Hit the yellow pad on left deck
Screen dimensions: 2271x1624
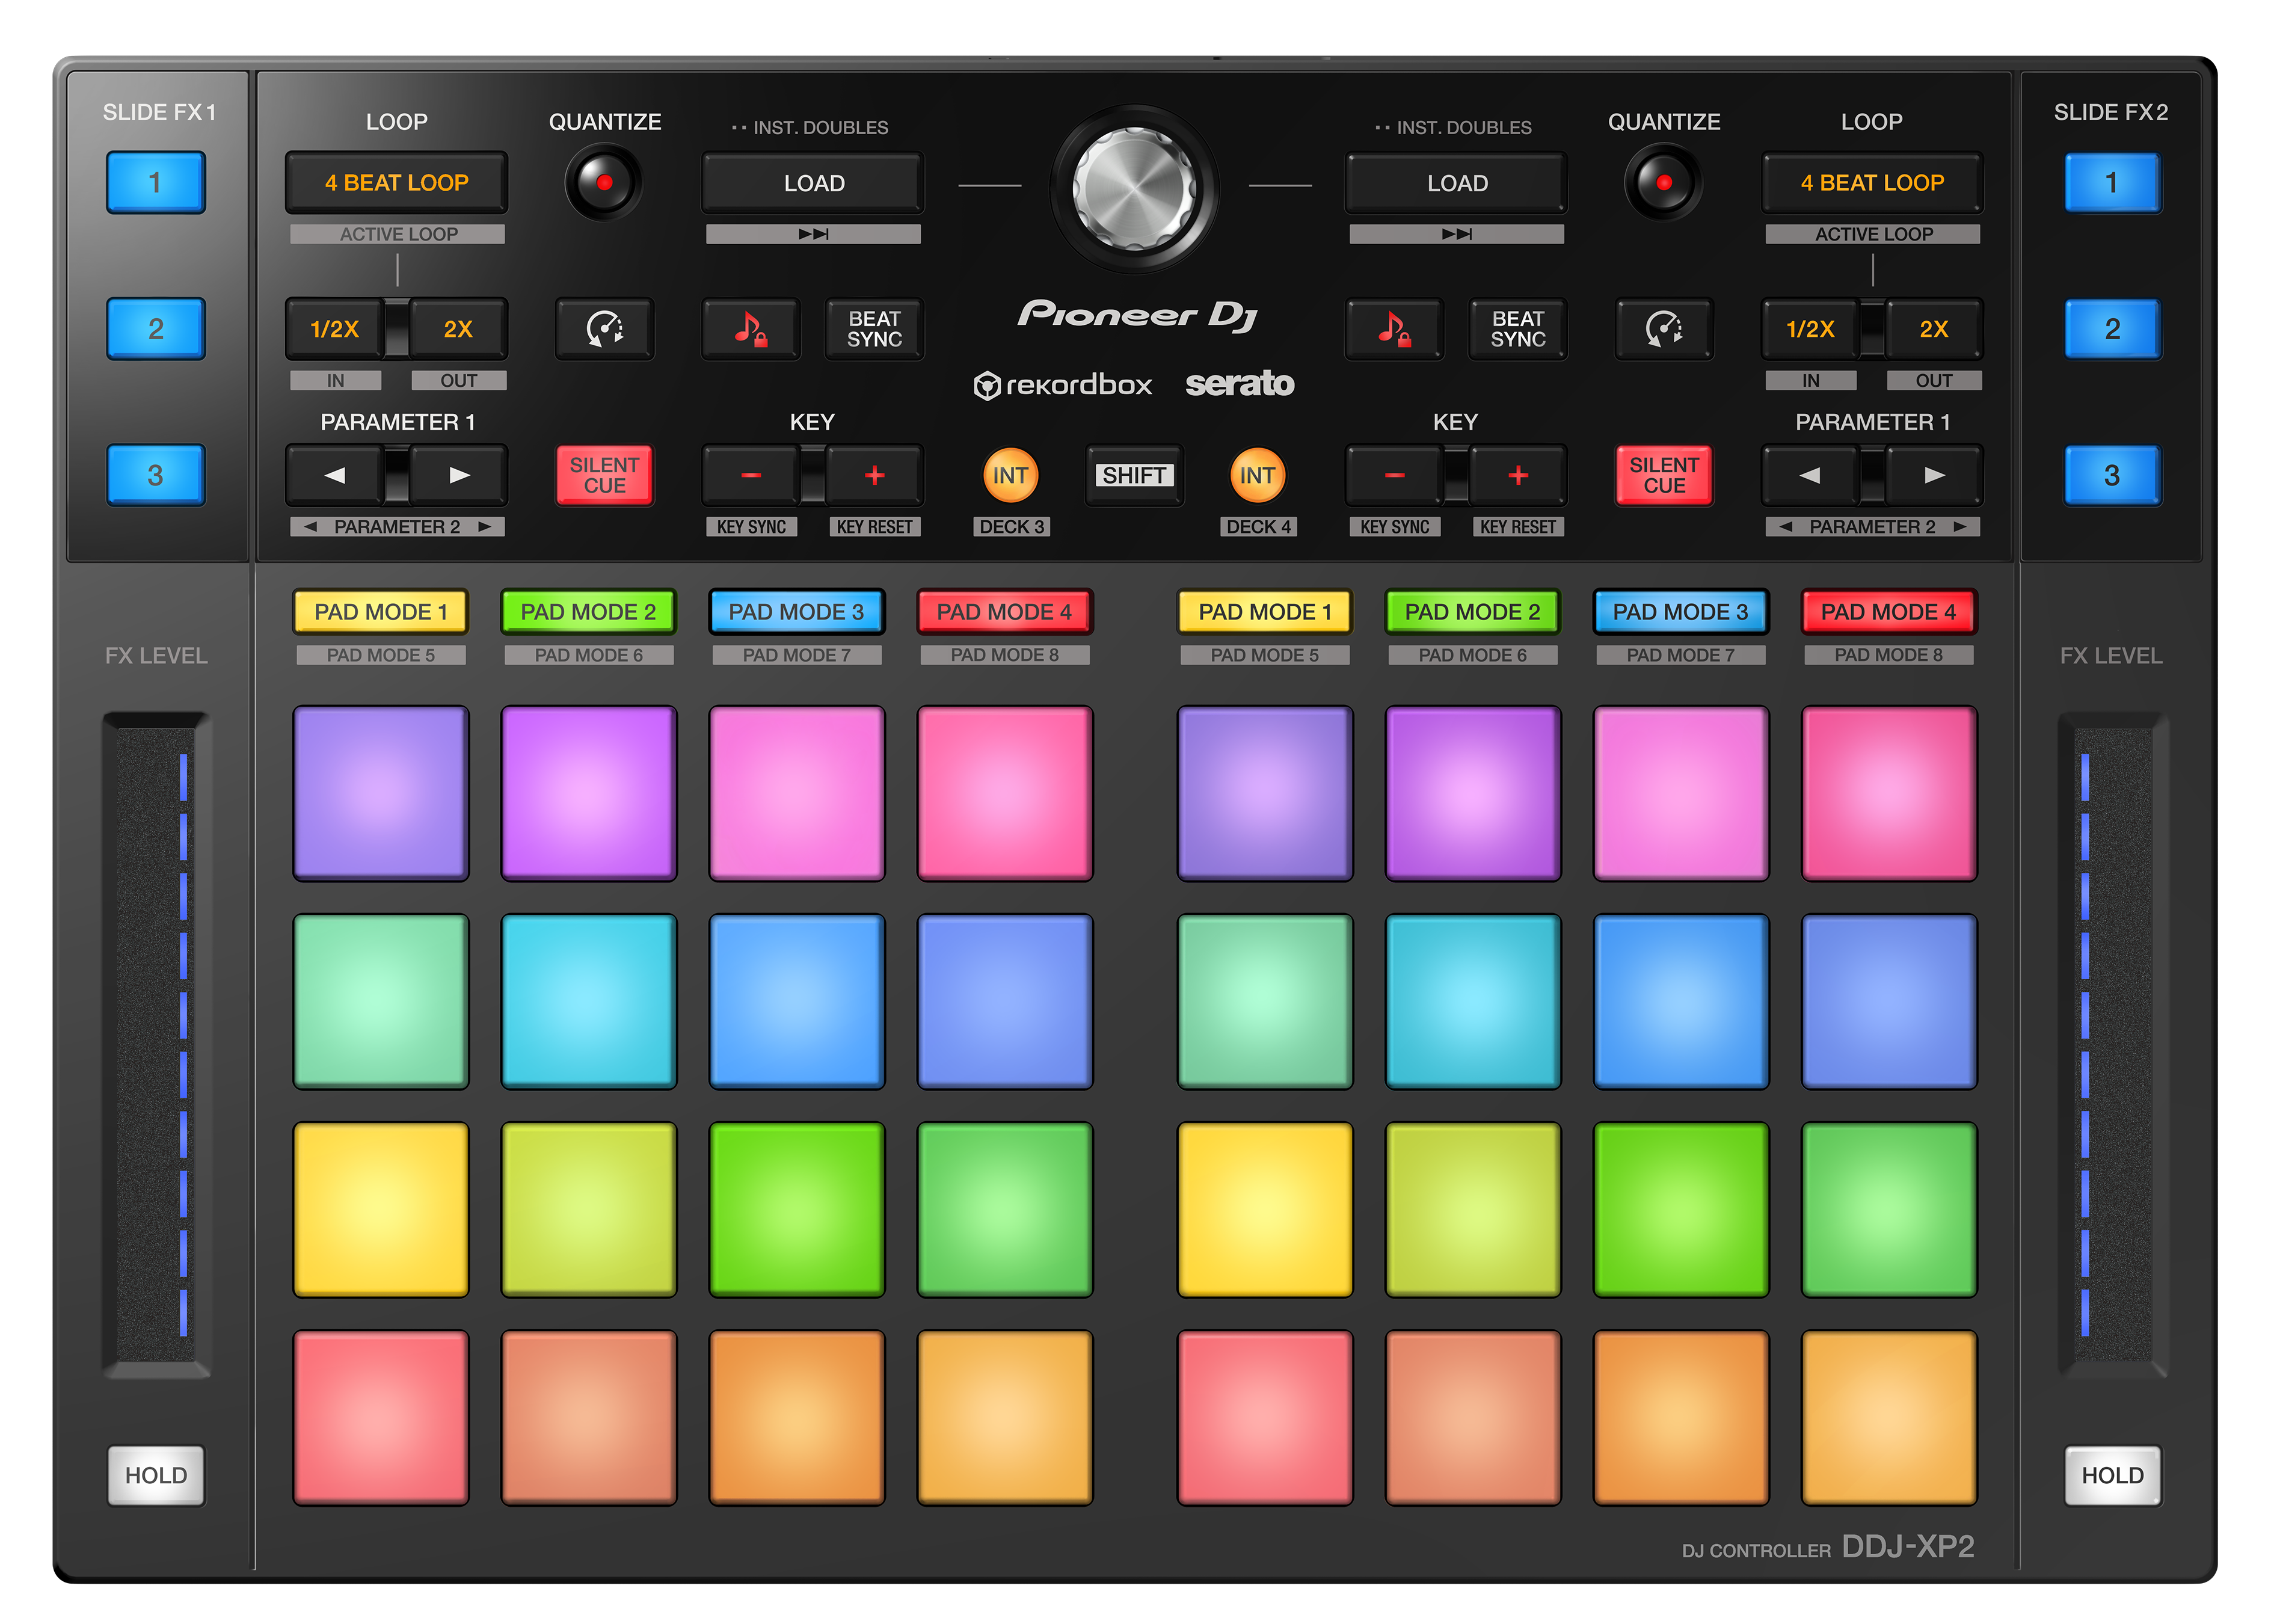[x=380, y=1209]
